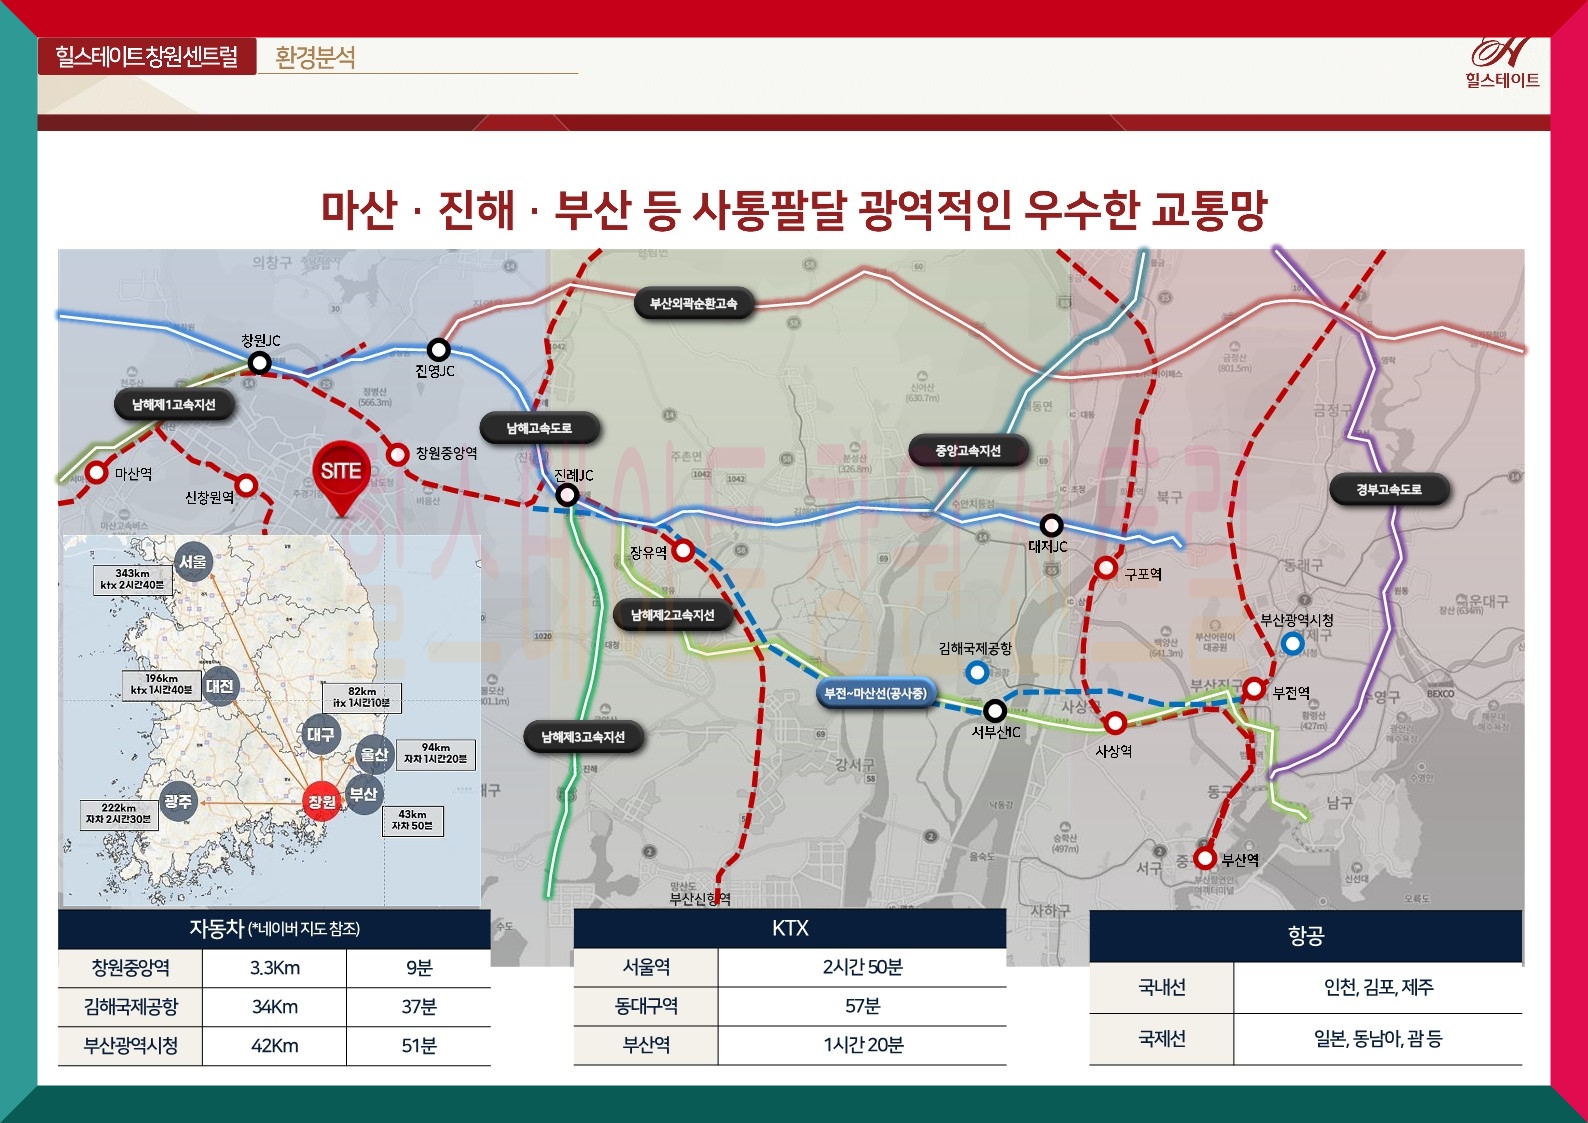Click the 힐스테이트창원센트럴 title tab
The height and width of the screenshot is (1123, 1588).
tap(147, 56)
